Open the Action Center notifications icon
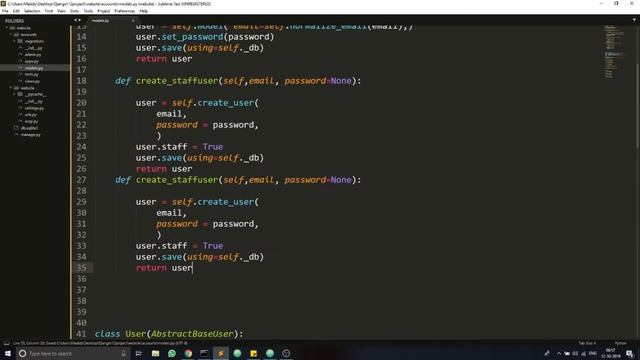This screenshot has height=360, width=640. point(630,353)
